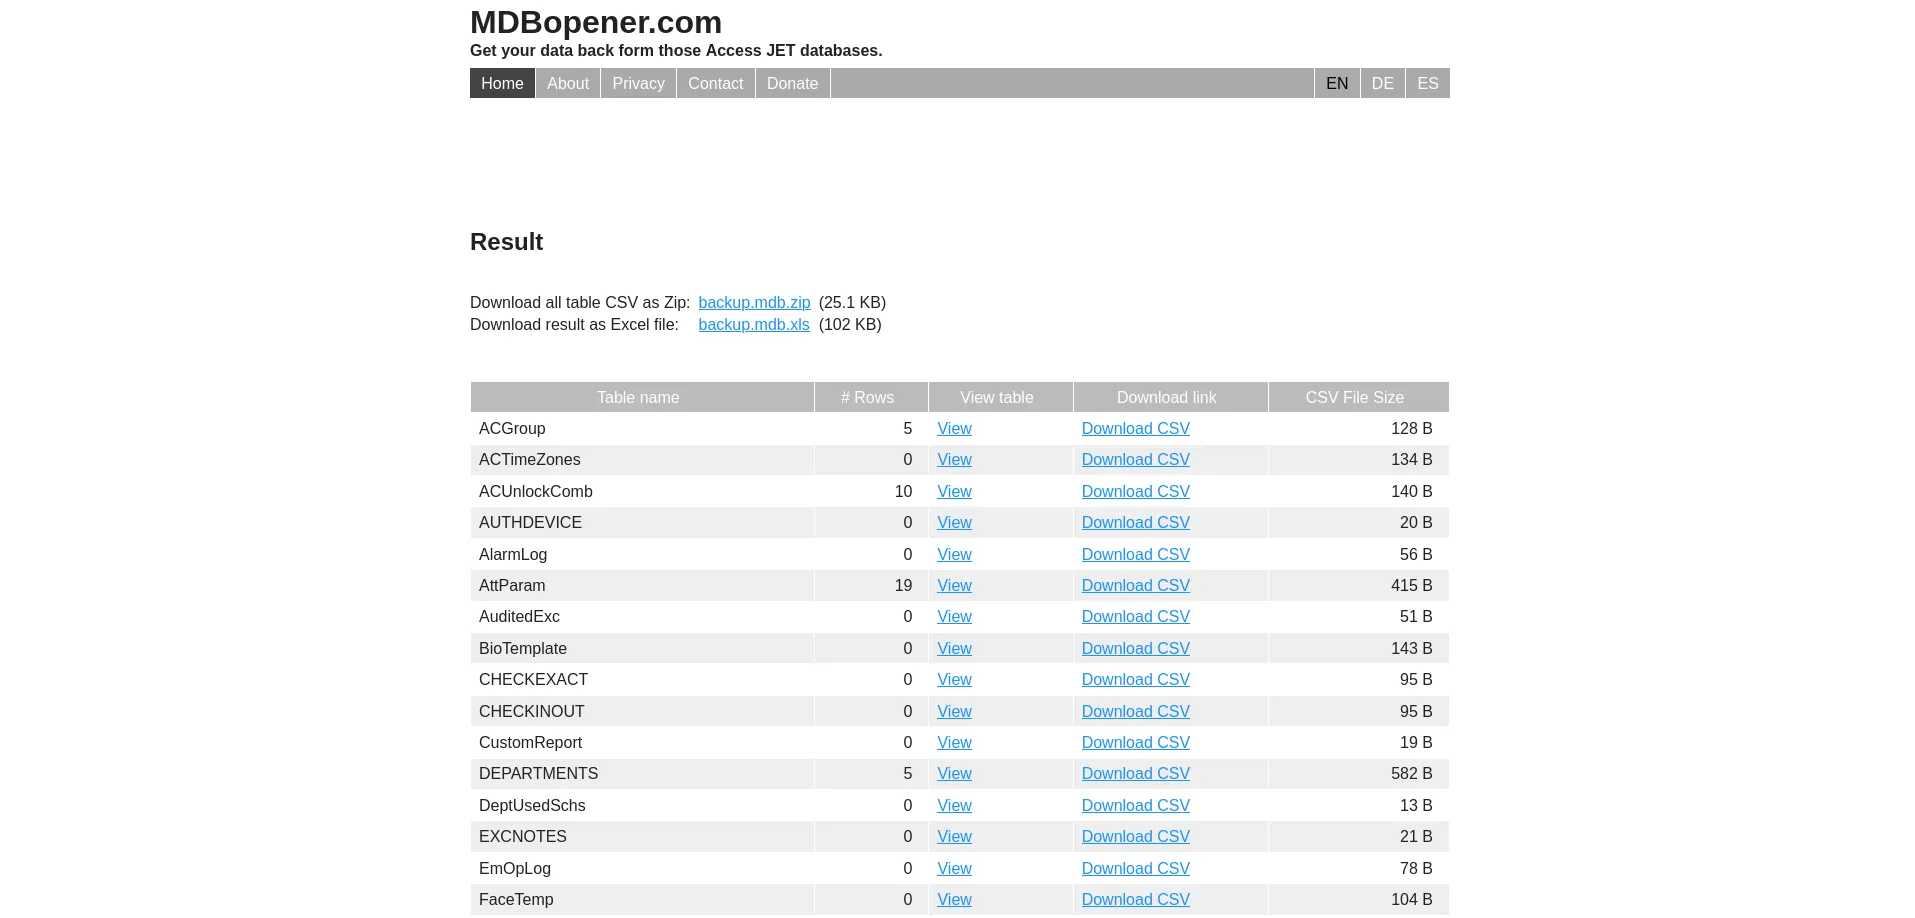1915x918 pixels.
Task: Download CSV for AttParam
Action: click(1136, 585)
